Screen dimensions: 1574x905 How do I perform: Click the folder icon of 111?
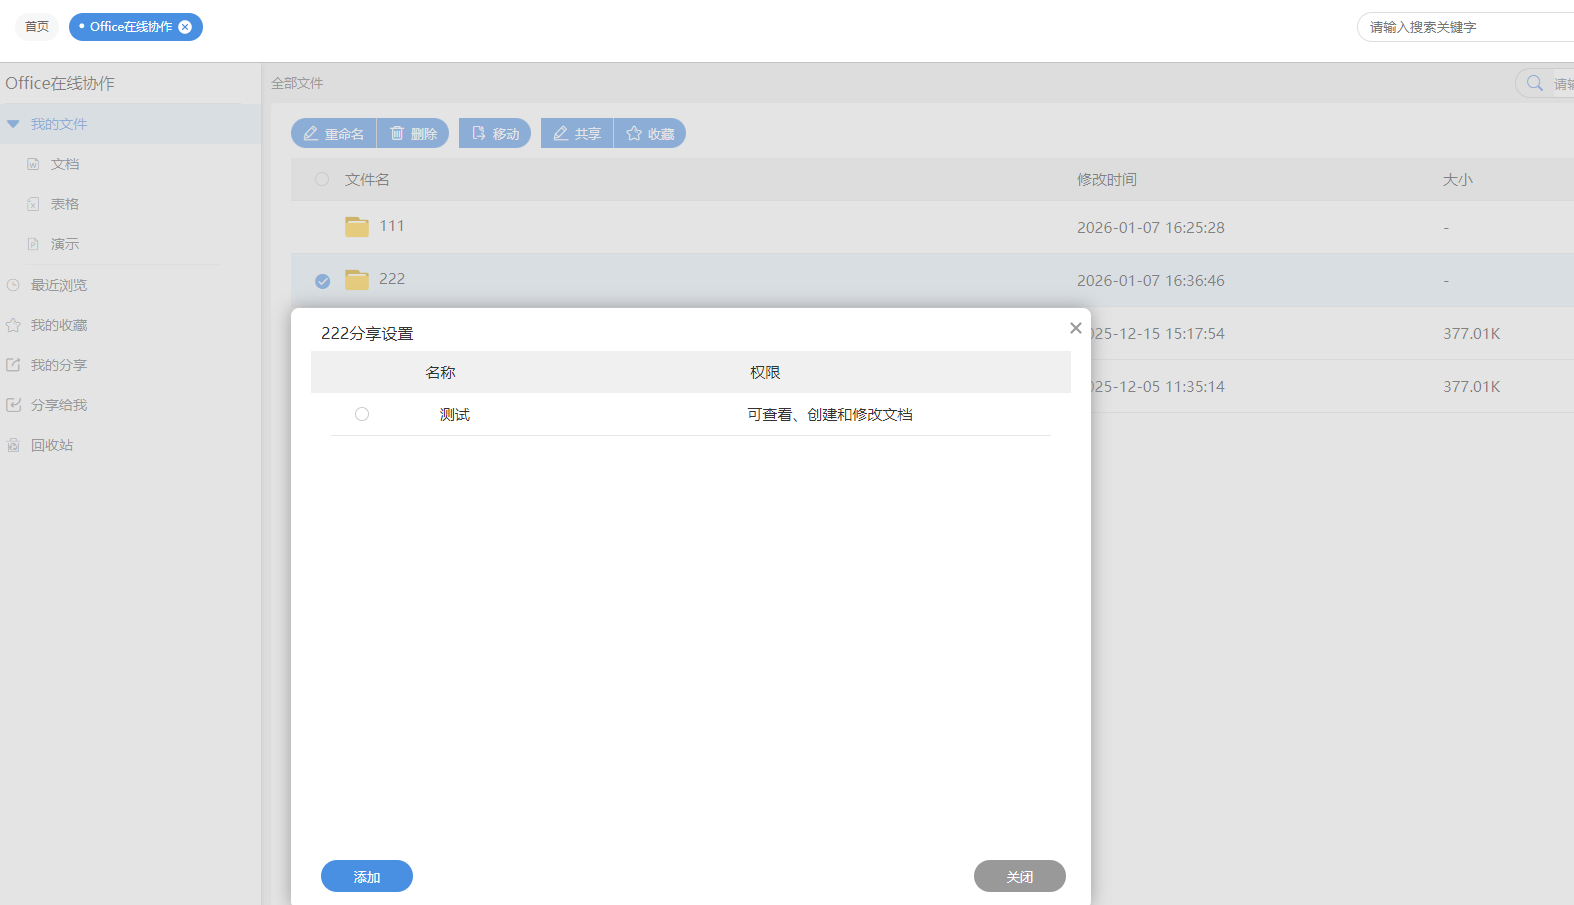tap(357, 227)
